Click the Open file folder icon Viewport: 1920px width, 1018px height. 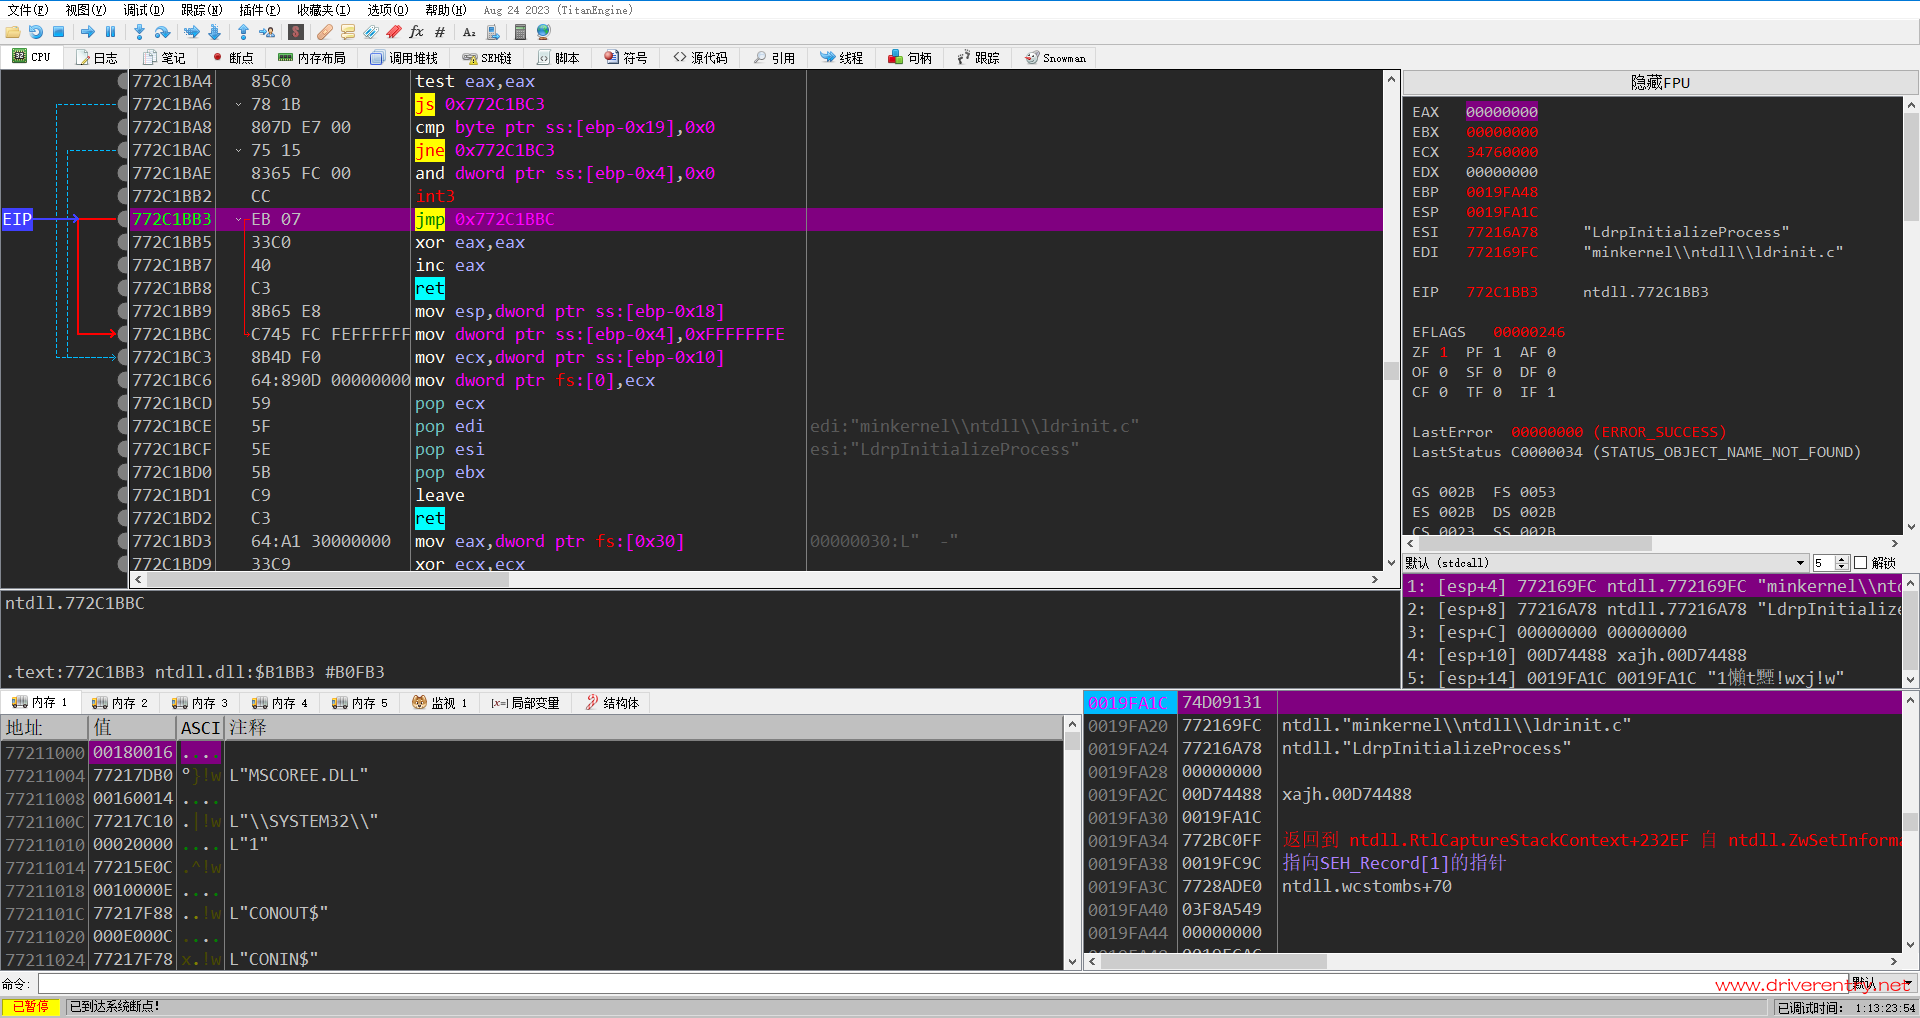tap(13, 32)
